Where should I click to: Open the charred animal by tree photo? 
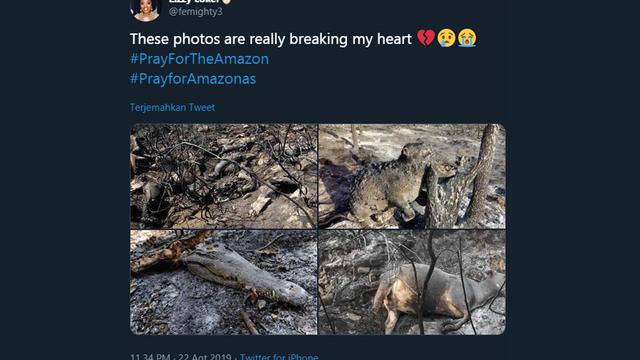pyautogui.click(x=412, y=176)
